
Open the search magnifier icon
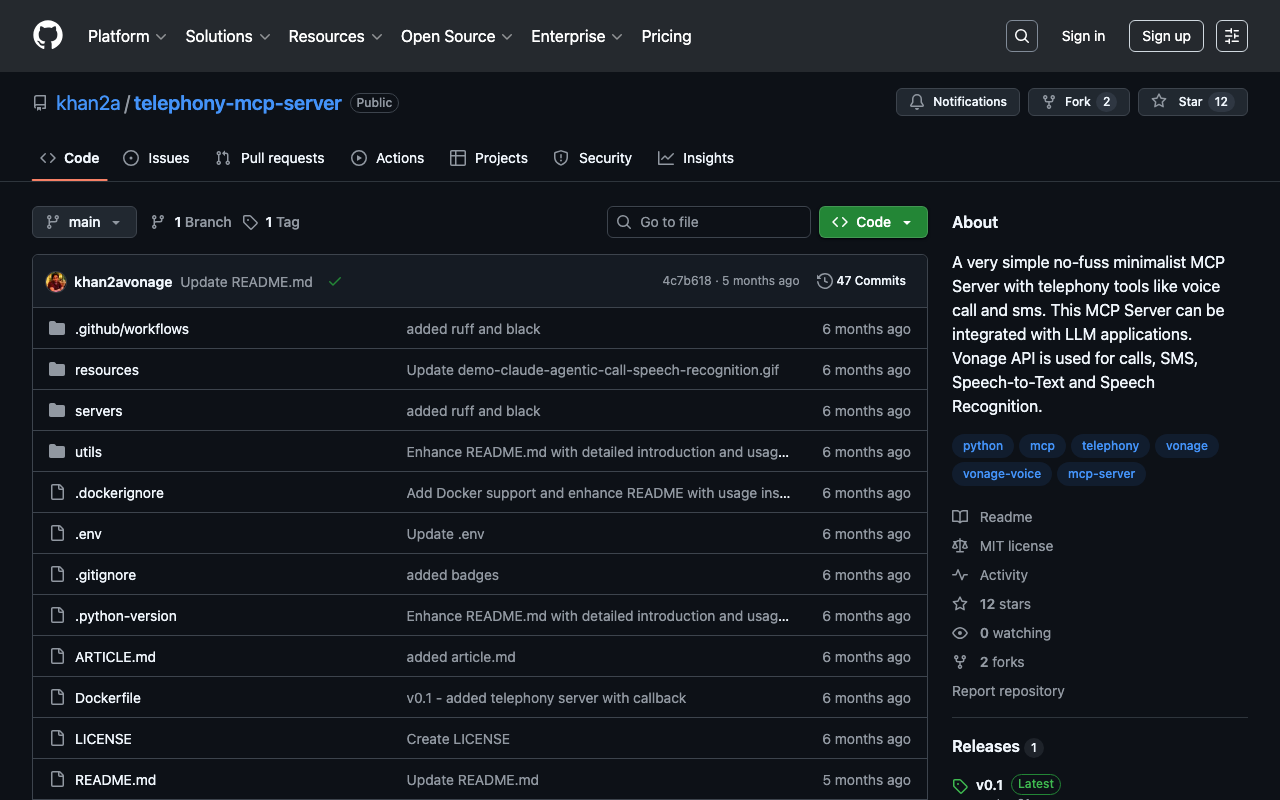pos(1021,36)
